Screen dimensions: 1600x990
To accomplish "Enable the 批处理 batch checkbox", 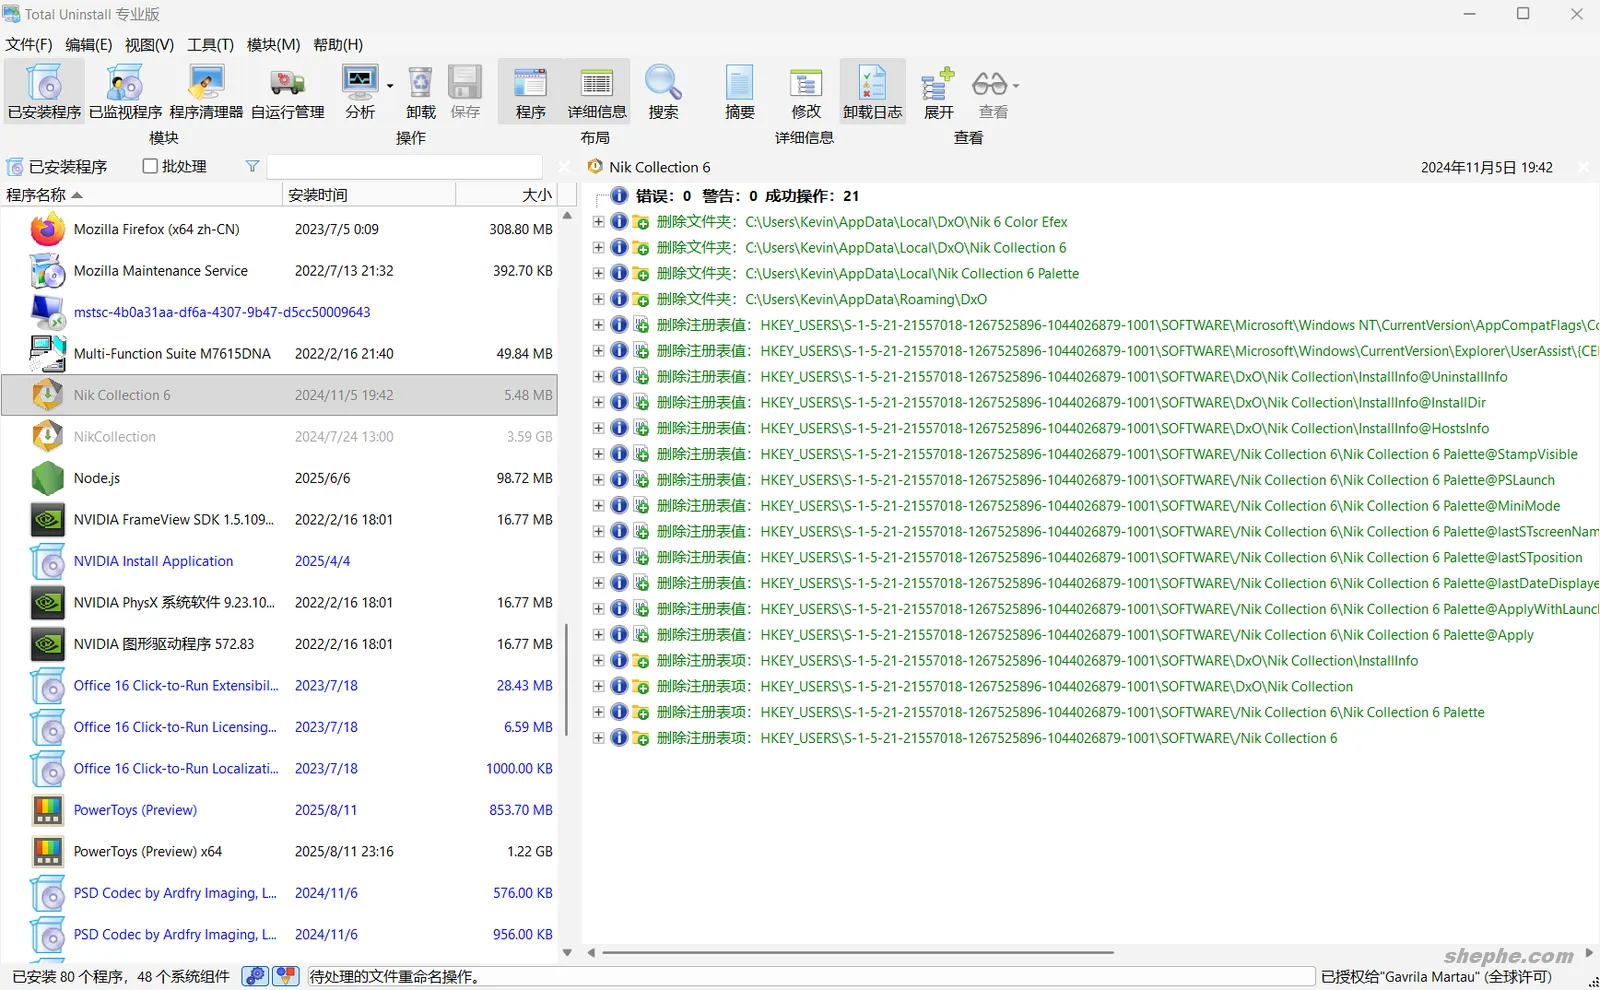I will pyautogui.click(x=151, y=167).
